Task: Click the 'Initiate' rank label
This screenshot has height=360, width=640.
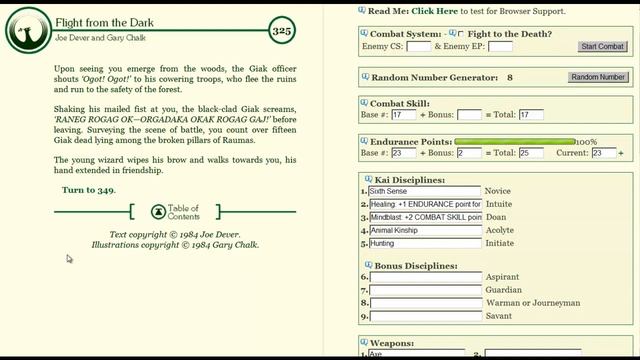Action: point(500,243)
